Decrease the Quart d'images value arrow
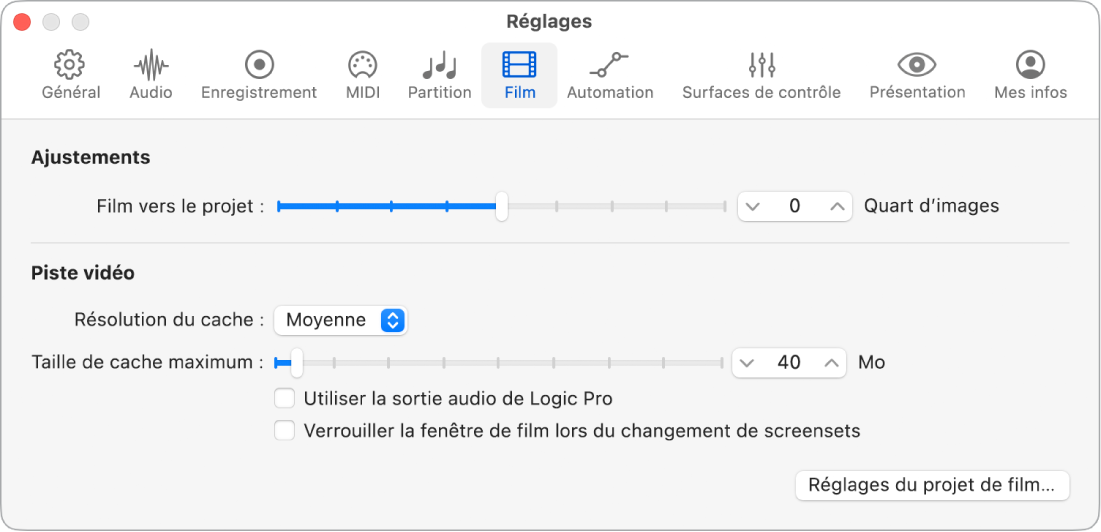 [754, 206]
